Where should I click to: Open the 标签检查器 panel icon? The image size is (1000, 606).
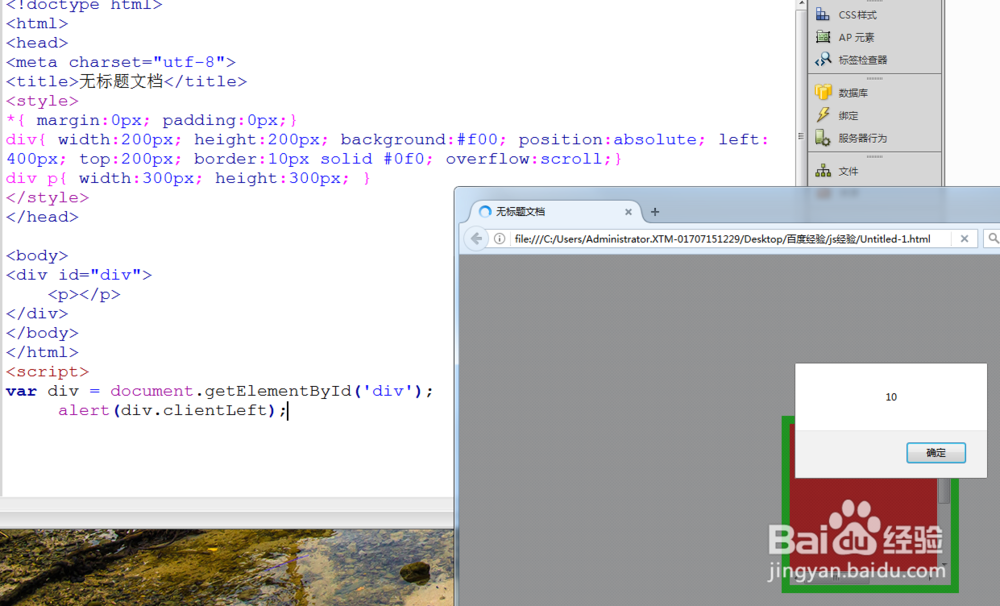point(823,59)
